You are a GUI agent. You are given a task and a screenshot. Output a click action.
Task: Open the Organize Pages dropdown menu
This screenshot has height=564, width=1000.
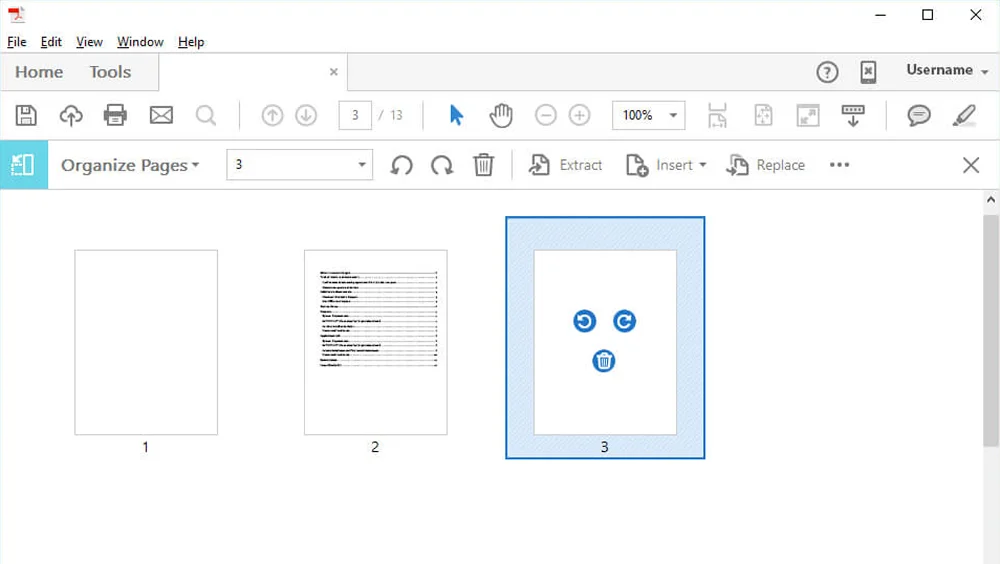[x=130, y=165]
